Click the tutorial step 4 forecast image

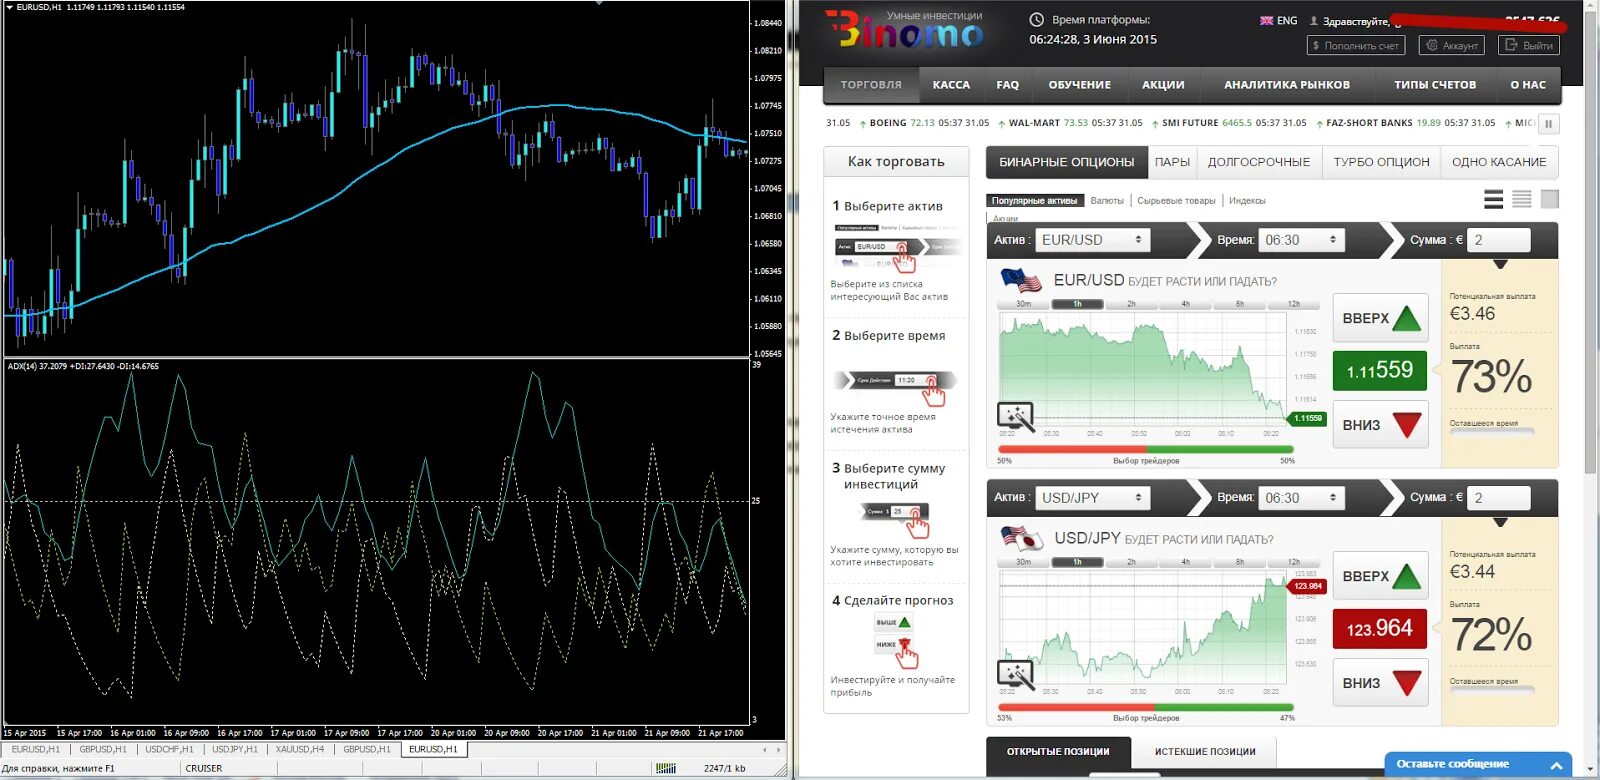pos(897,641)
